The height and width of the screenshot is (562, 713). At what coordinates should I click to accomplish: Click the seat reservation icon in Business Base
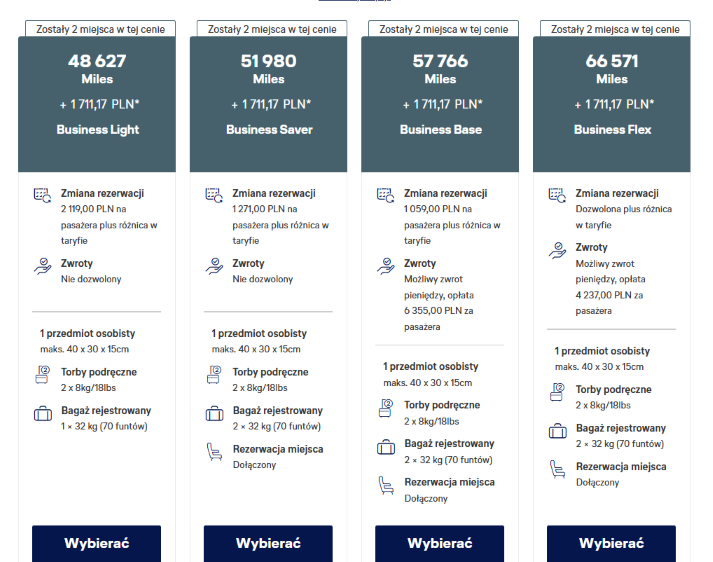click(x=386, y=485)
